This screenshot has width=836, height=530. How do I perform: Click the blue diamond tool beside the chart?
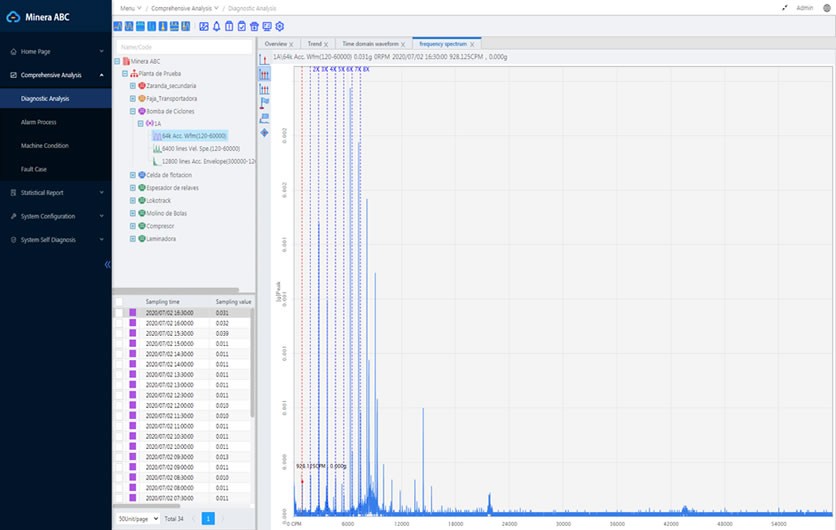click(264, 132)
